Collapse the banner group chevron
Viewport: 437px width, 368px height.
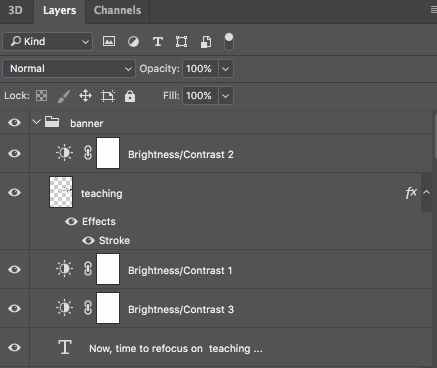(x=36, y=122)
